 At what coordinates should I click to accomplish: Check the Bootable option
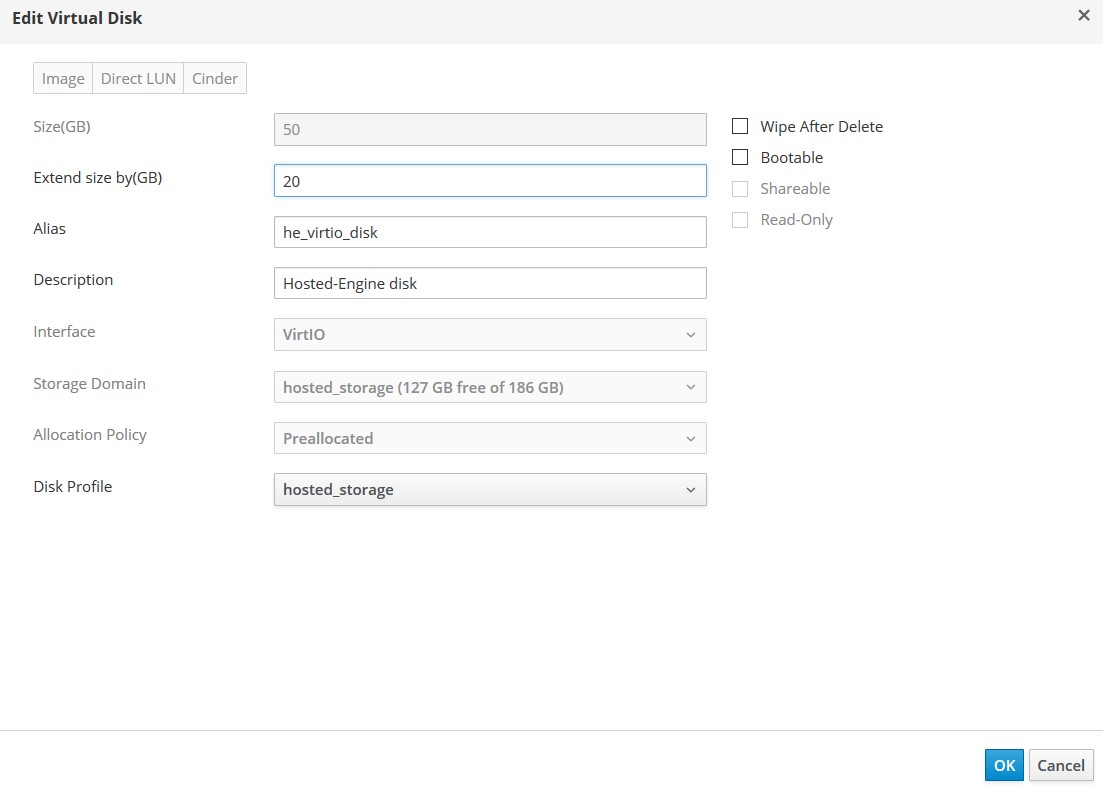tap(740, 158)
